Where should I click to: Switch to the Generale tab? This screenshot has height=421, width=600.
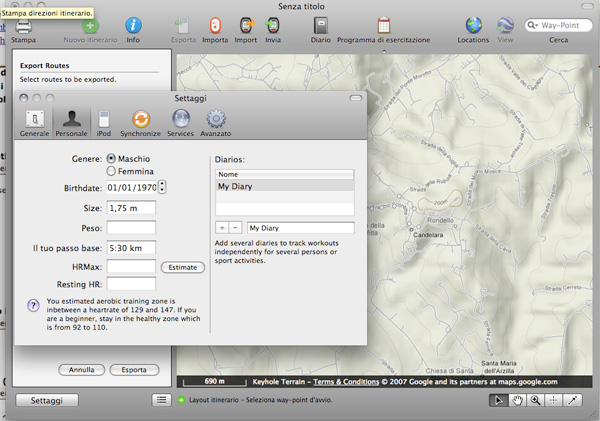click(x=34, y=122)
